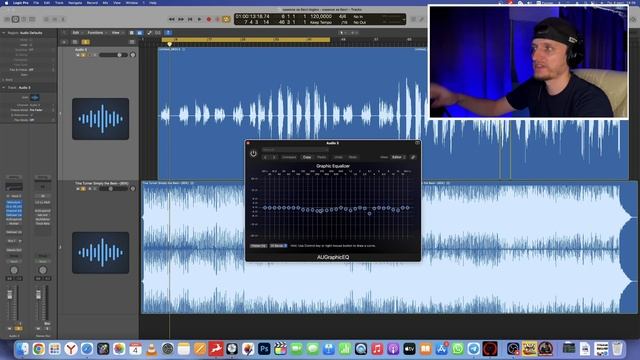Adjust the Audio 3 track volume slider

click(113, 55)
